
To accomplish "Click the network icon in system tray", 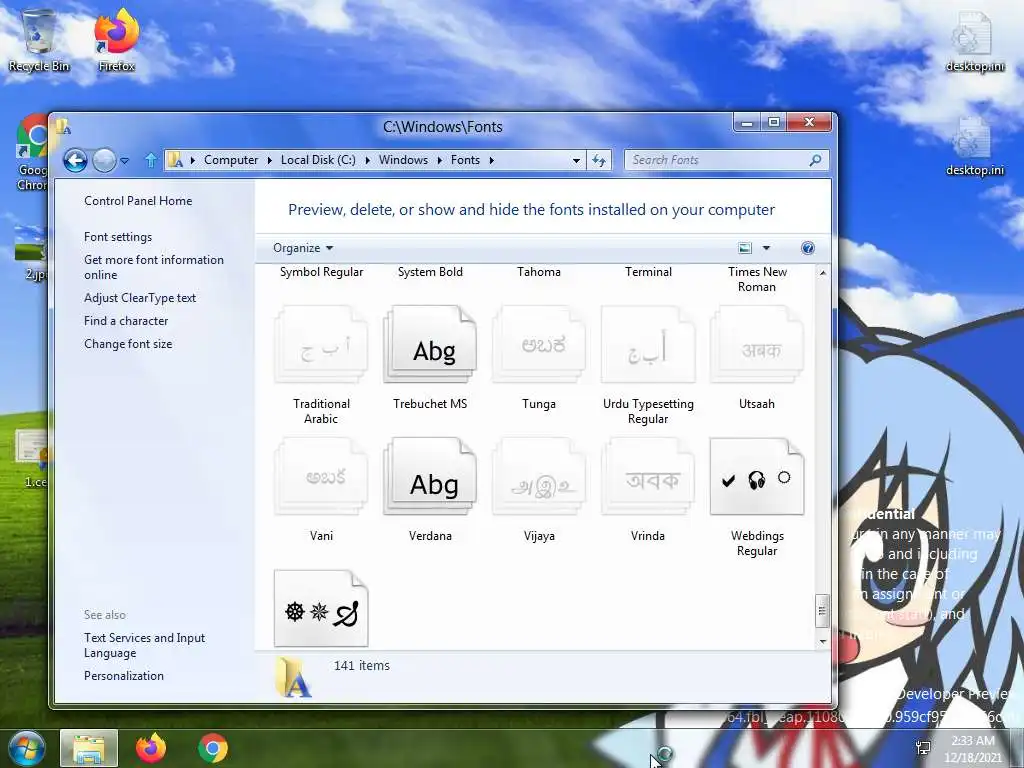I will point(923,748).
